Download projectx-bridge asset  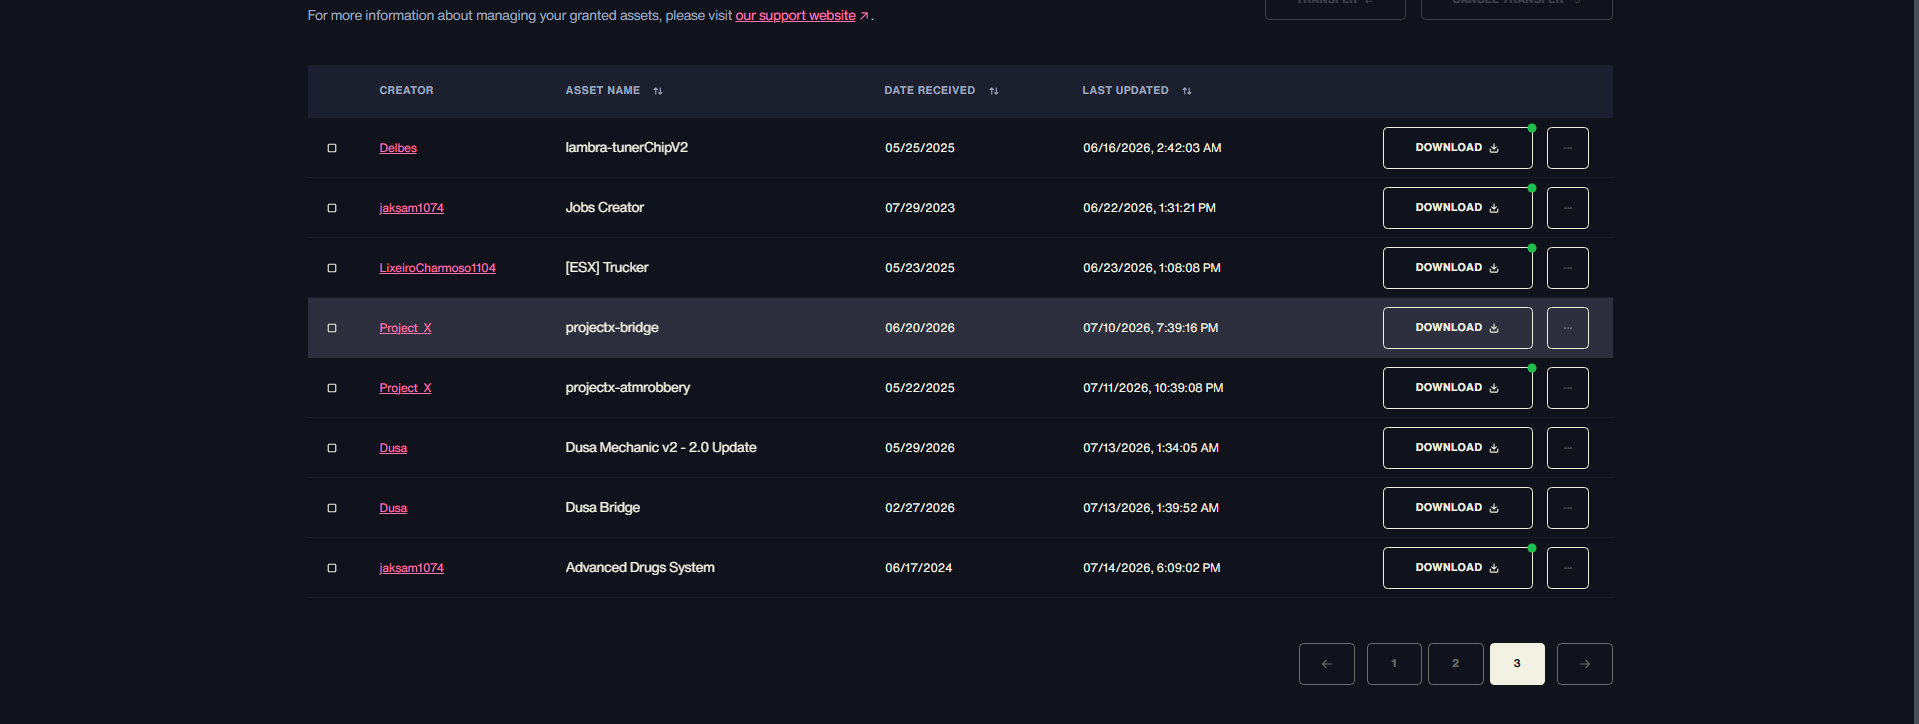pos(1458,328)
